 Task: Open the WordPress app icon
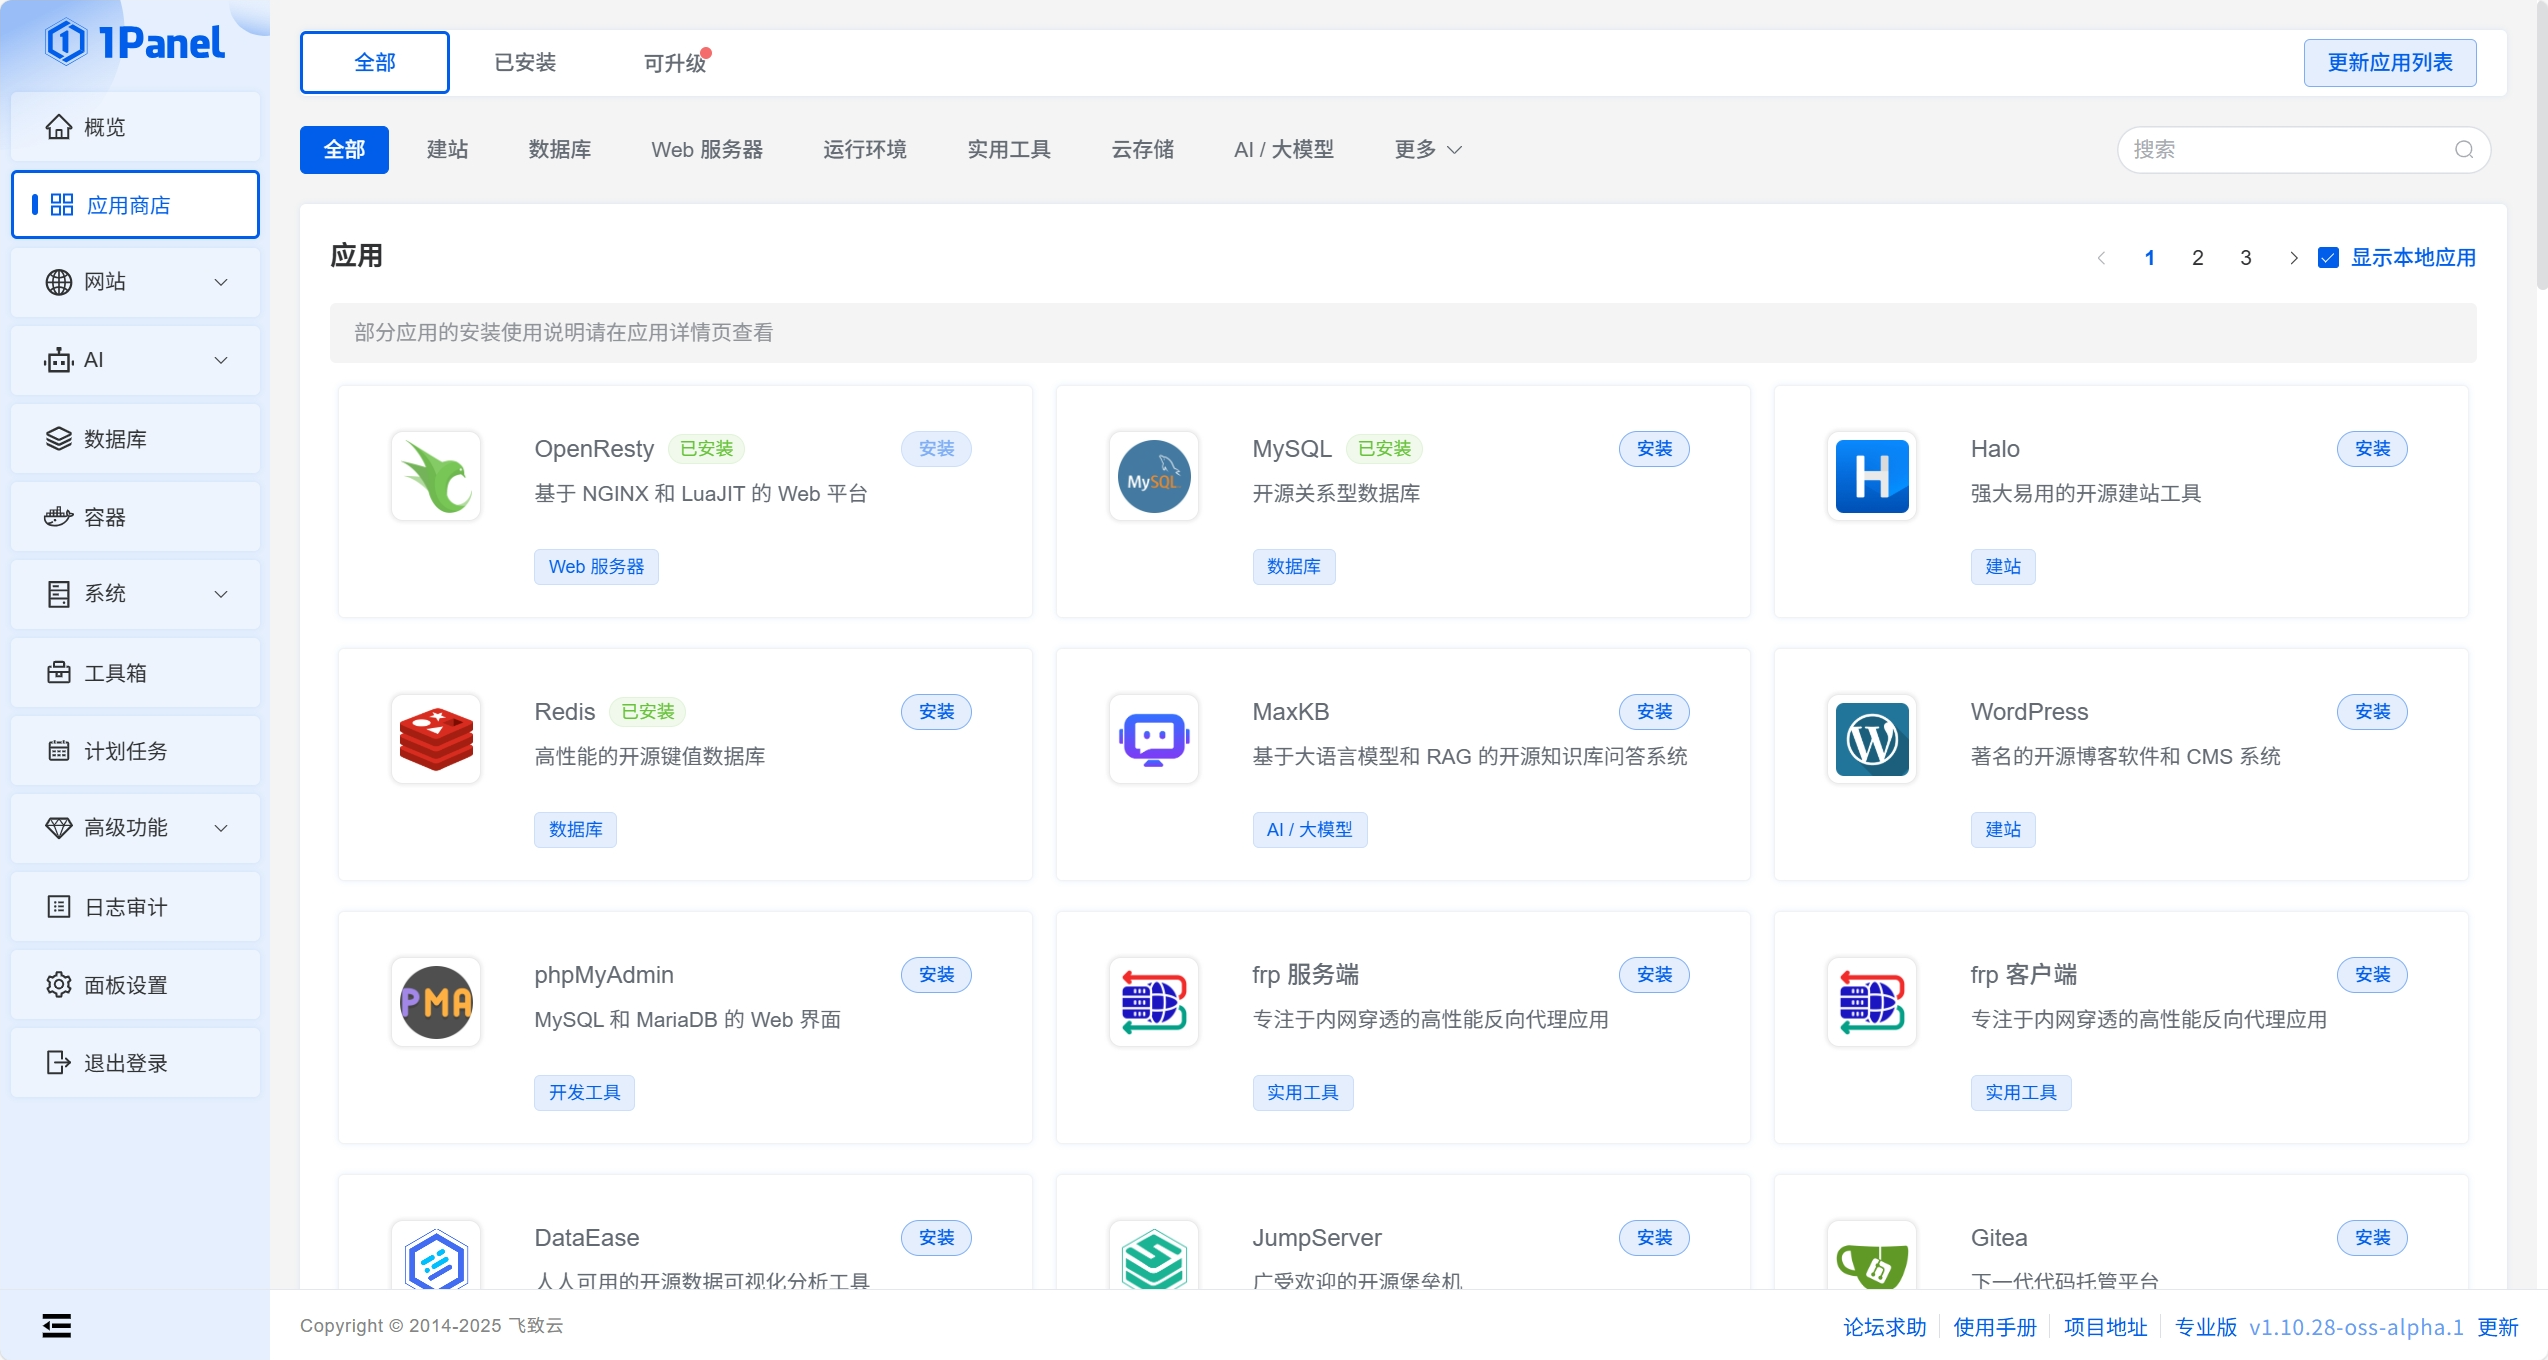[1871, 739]
